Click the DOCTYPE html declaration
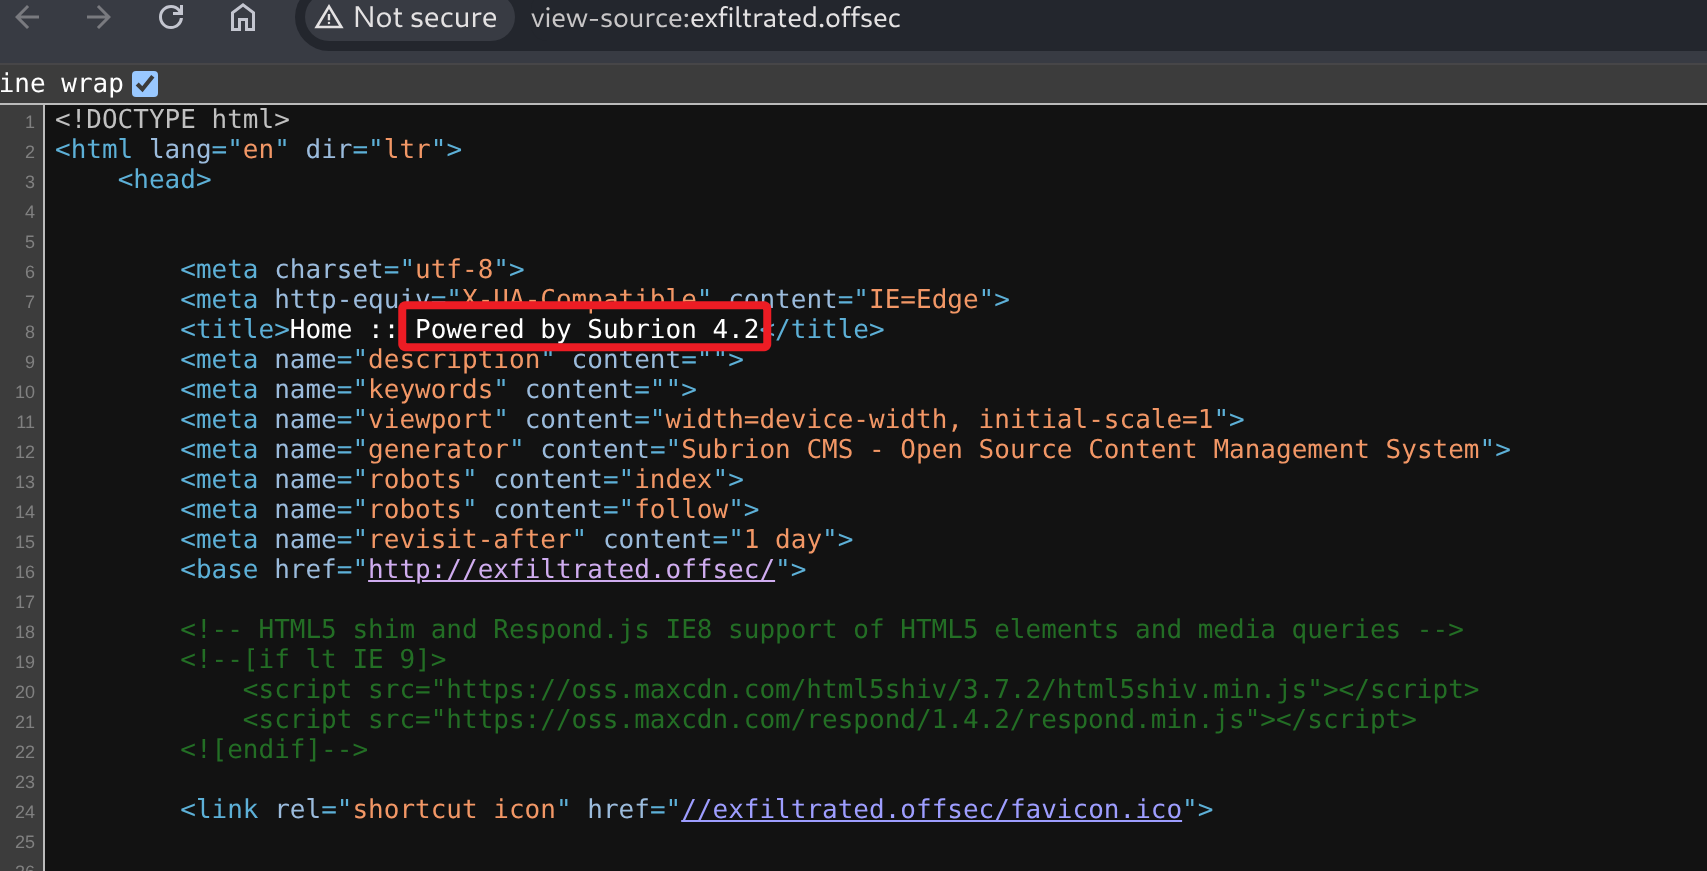Screen dimensions: 1707x871 coord(172,120)
